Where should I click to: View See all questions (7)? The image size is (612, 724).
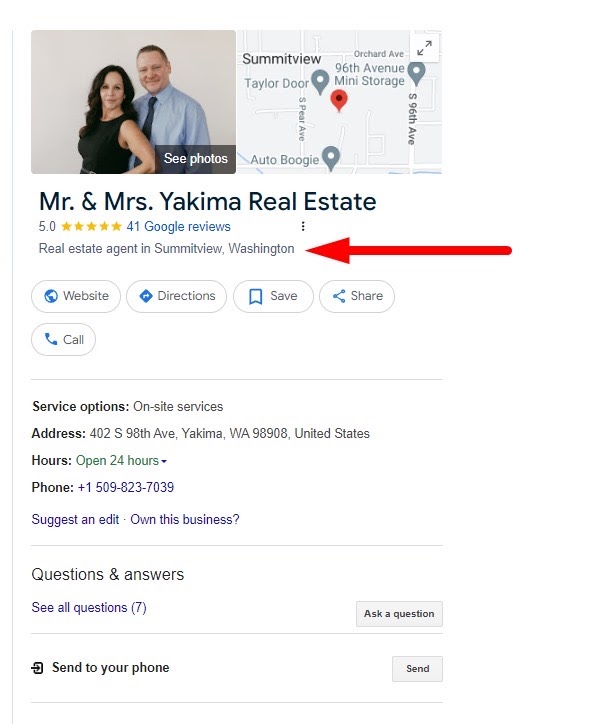click(x=89, y=607)
